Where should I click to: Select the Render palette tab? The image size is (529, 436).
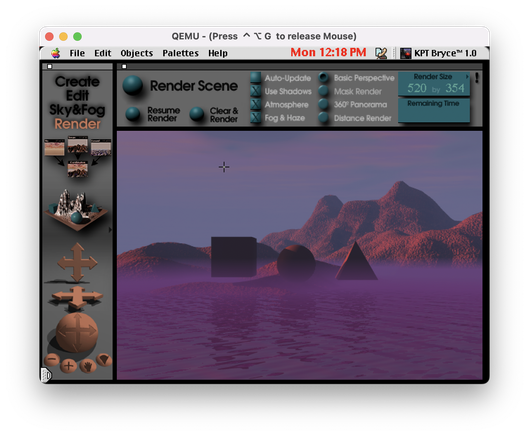point(77,124)
